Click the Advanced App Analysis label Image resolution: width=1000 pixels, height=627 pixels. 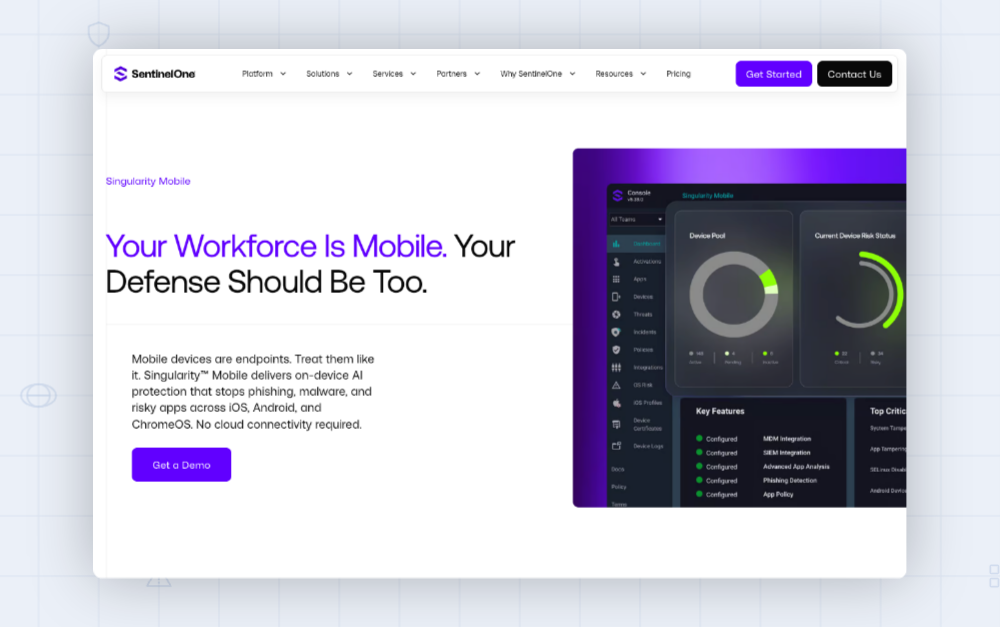(x=797, y=467)
